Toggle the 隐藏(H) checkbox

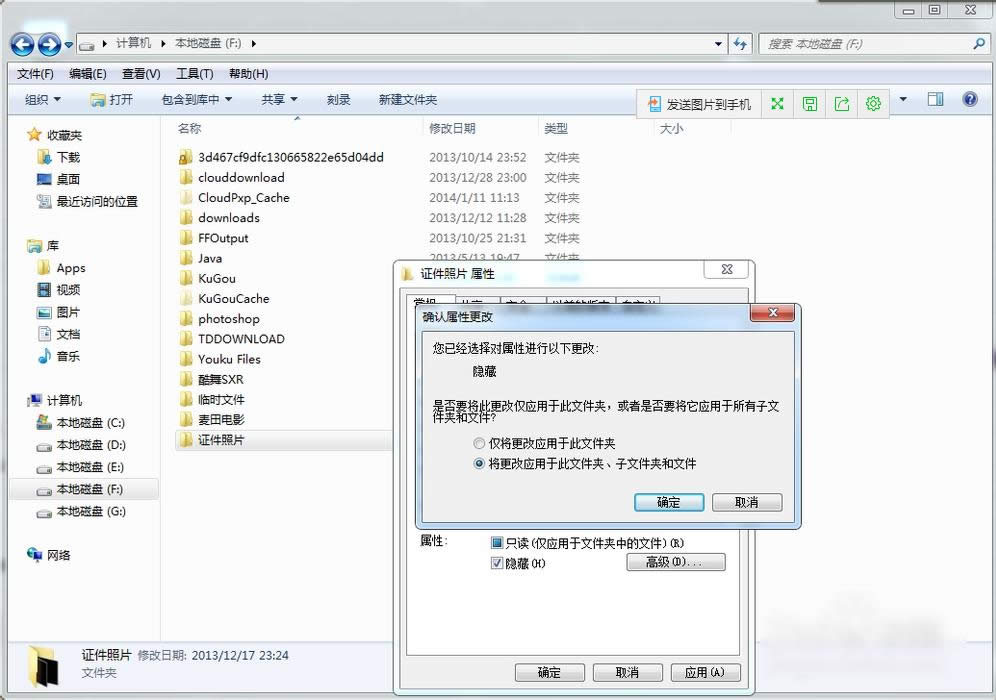(x=497, y=563)
